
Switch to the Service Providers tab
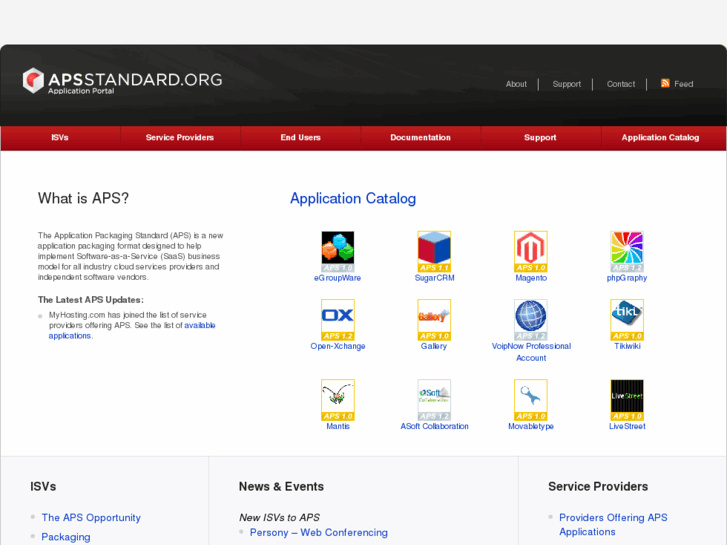[x=180, y=138]
